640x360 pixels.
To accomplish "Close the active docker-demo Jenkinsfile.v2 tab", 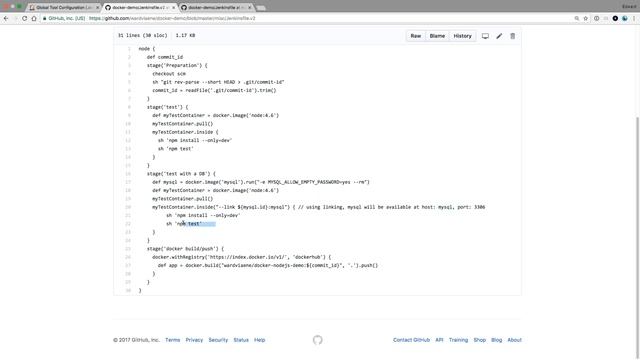I will coord(174,8).
